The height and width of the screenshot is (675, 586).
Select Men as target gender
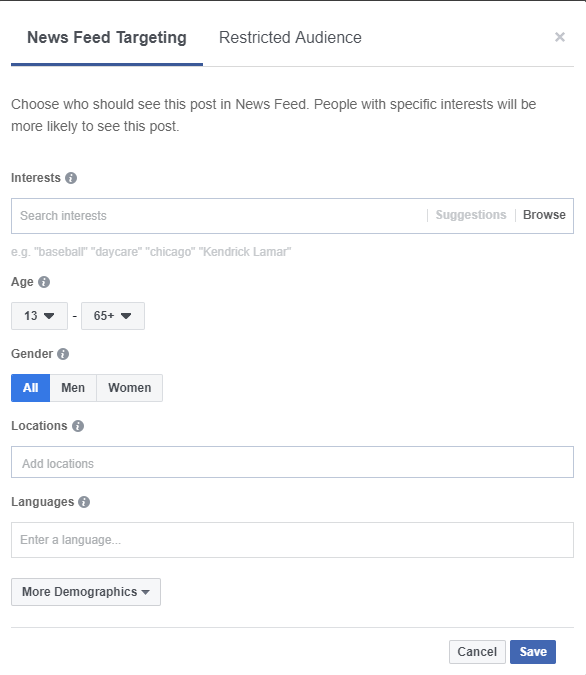pyautogui.click(x=73, y=388)
